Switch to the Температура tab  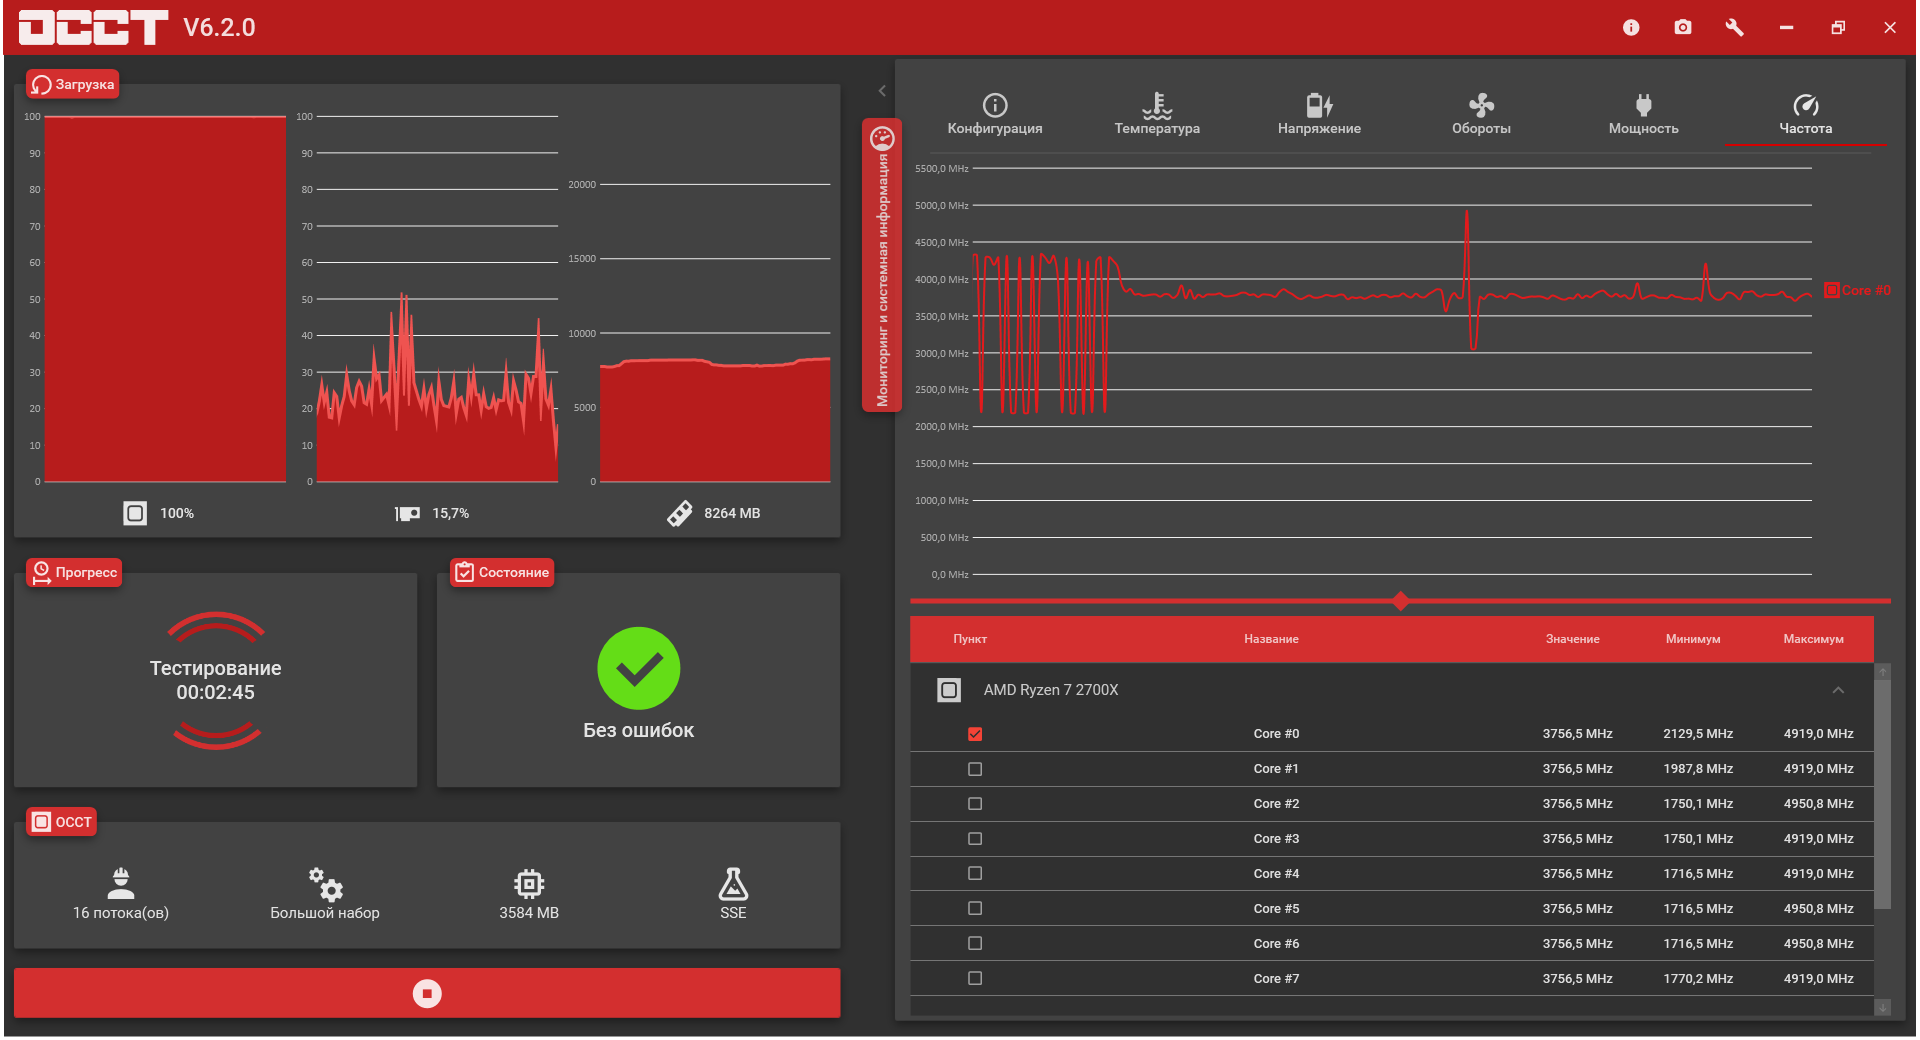coord(1157,114)
